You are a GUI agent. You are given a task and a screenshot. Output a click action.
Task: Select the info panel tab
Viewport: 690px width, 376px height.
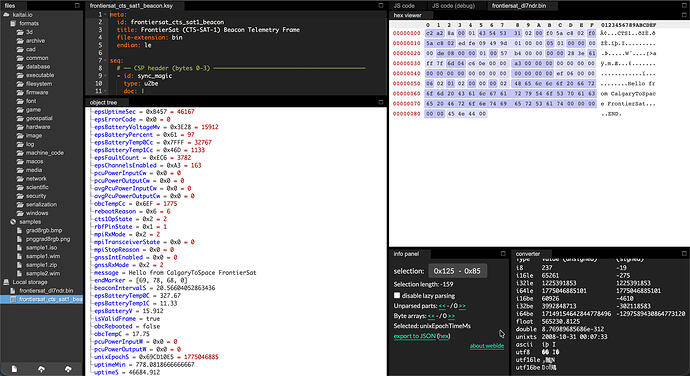[406, 254]
